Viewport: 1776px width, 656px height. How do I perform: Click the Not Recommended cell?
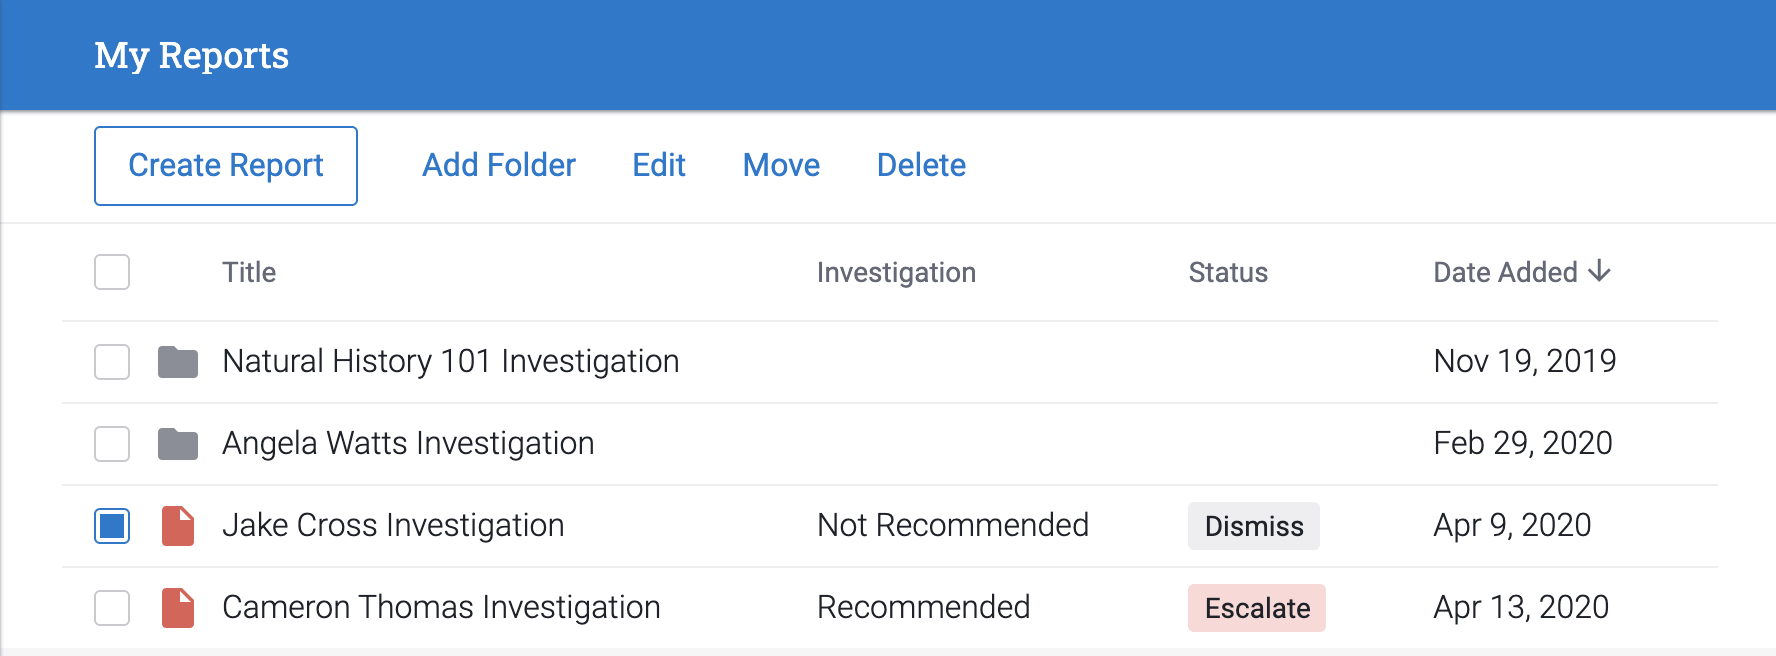click(x=953, y=525)
